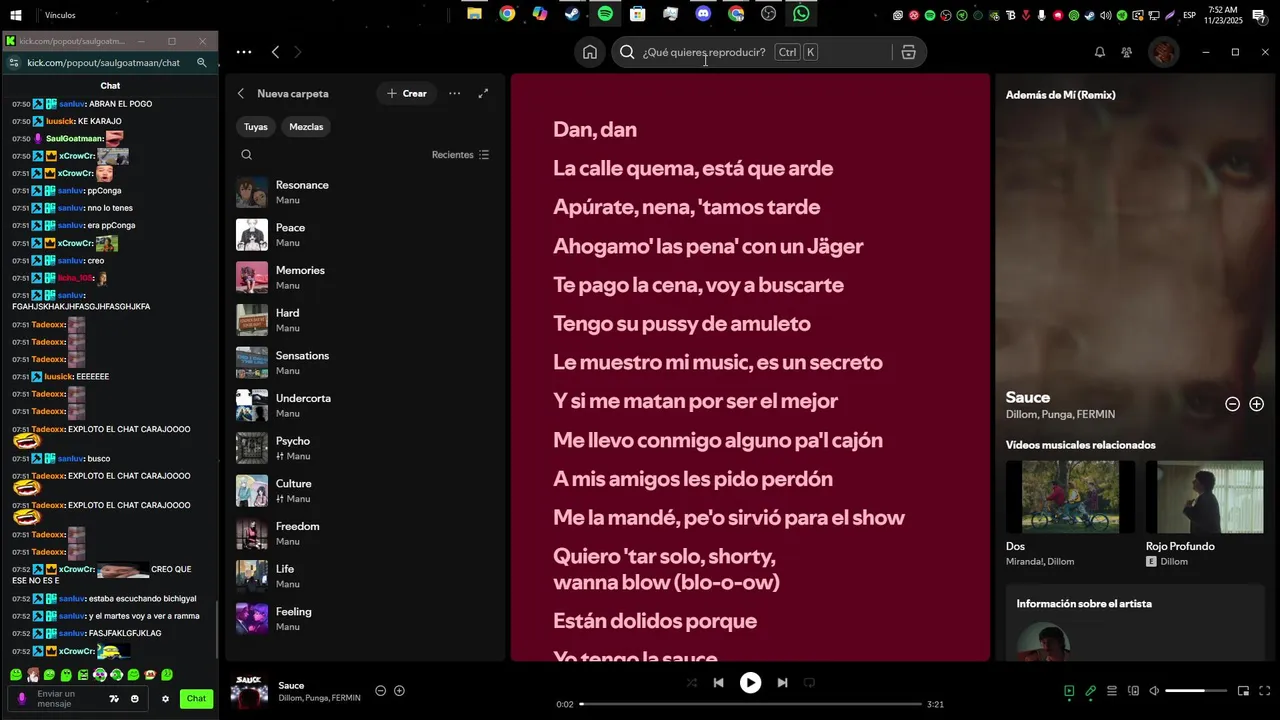Open the Resonance playlist
This screenshot has width=1280, height=720.
(365, 193)
